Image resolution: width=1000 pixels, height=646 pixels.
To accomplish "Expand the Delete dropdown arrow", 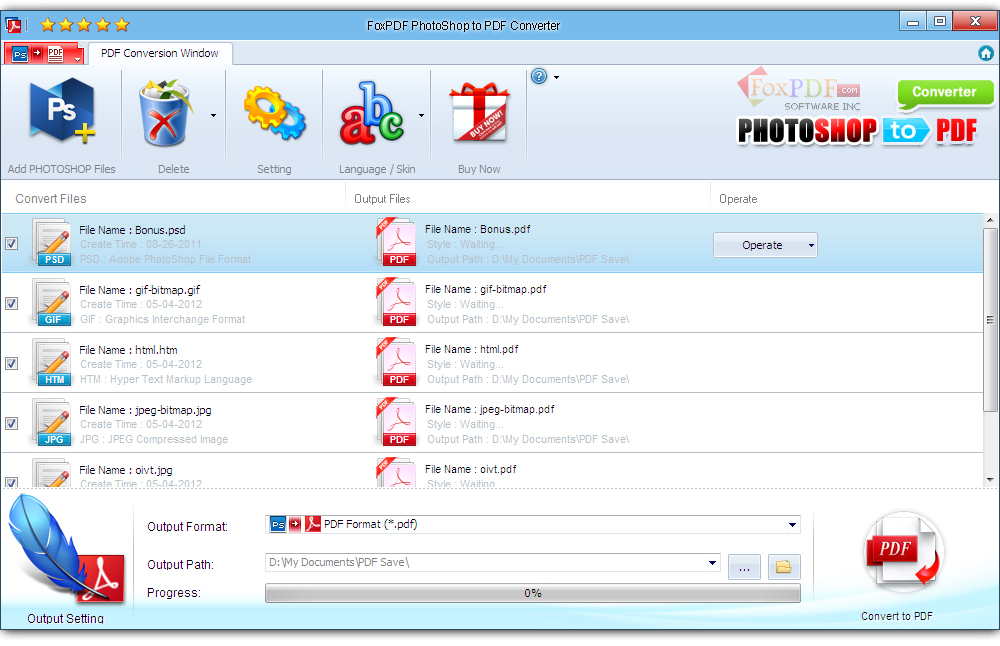I will tap(213, 115).
